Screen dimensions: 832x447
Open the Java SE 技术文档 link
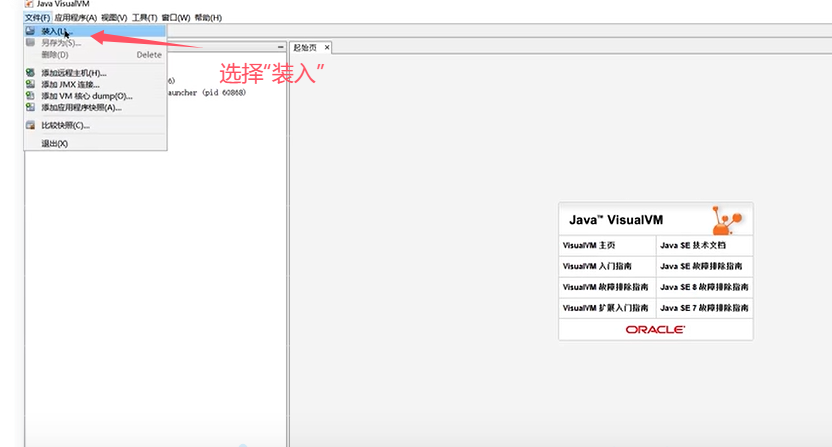tap(692, 245)
